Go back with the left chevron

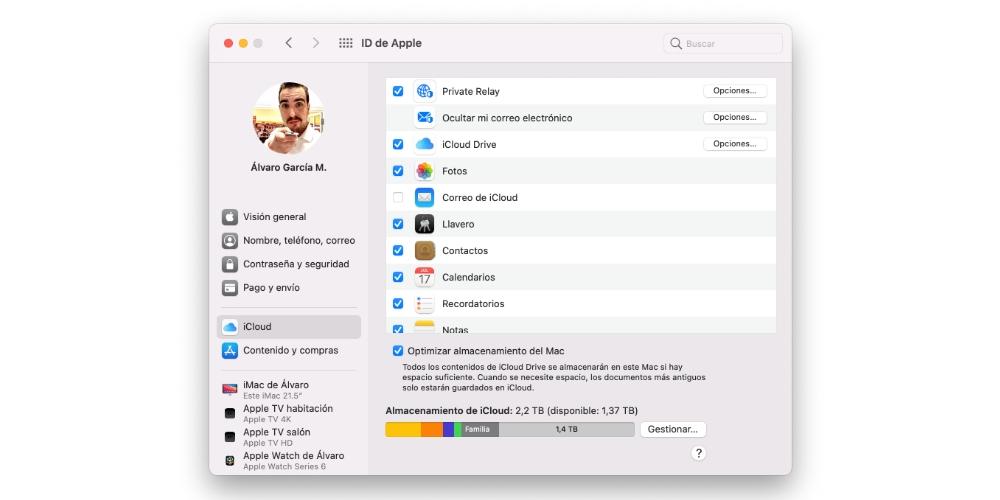coord(288,43)
